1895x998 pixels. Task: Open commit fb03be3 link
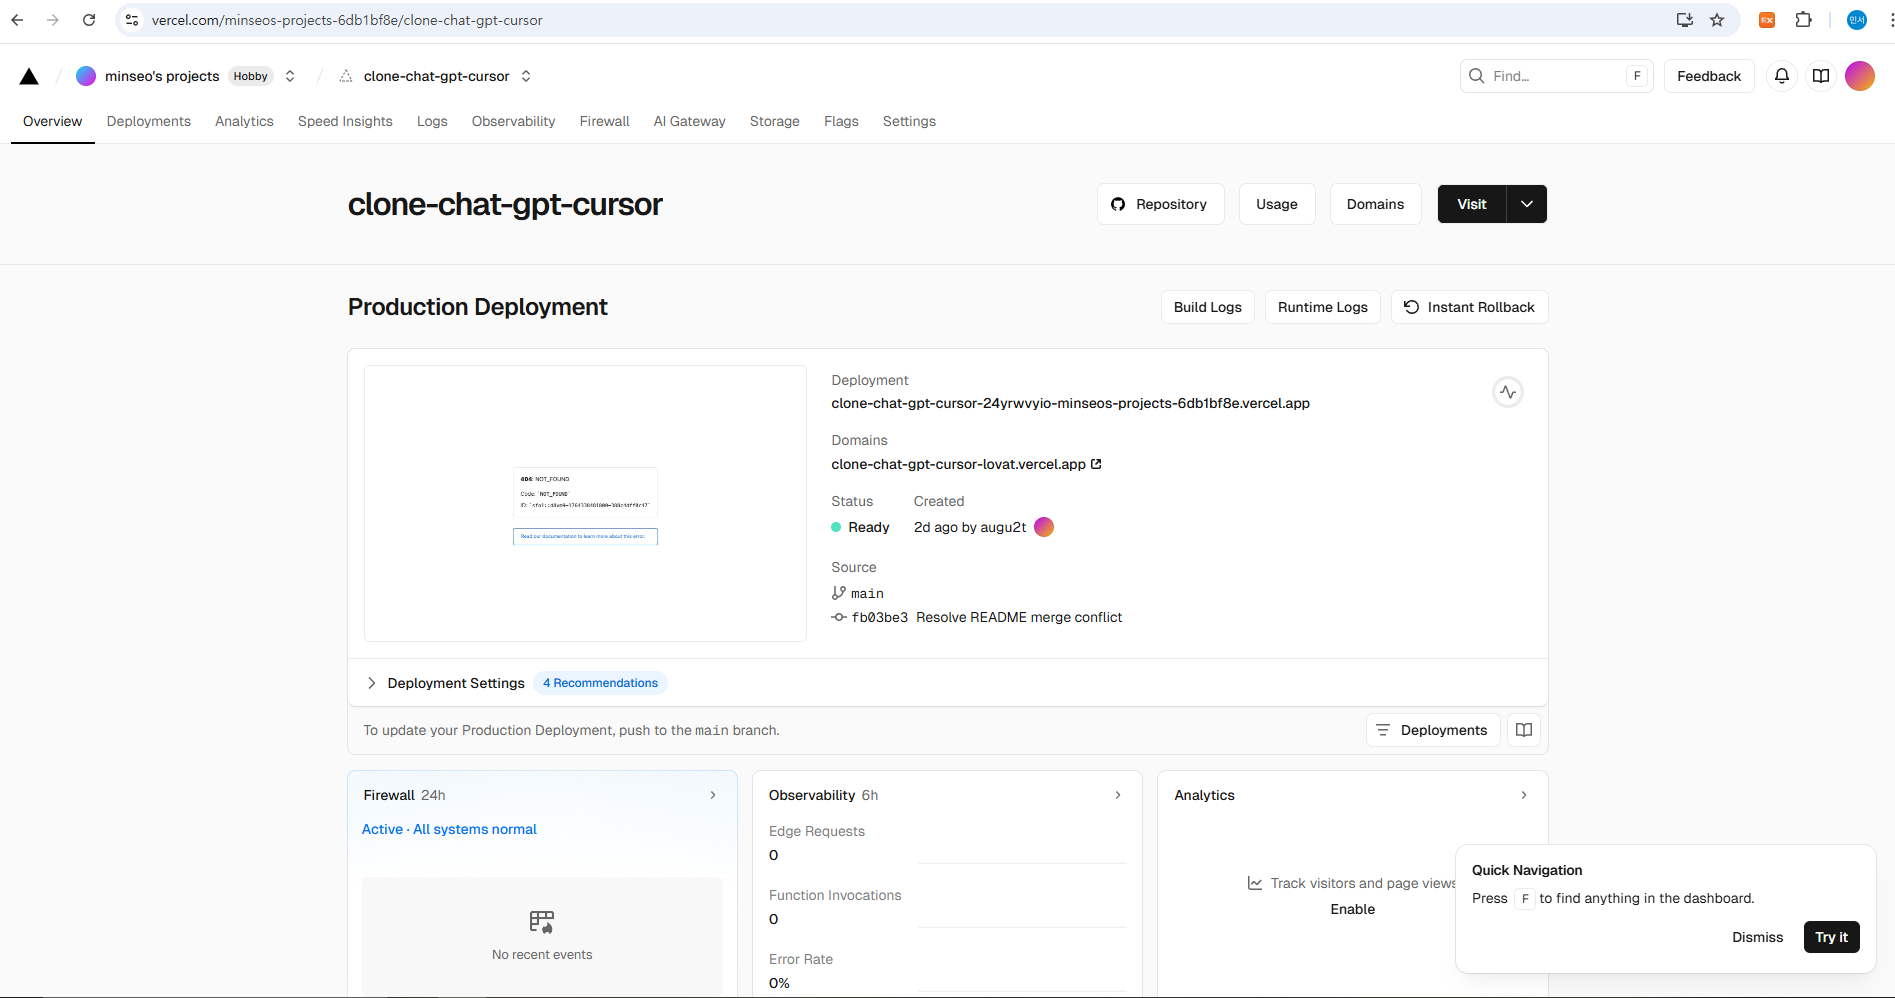click(x=880, y=617)
